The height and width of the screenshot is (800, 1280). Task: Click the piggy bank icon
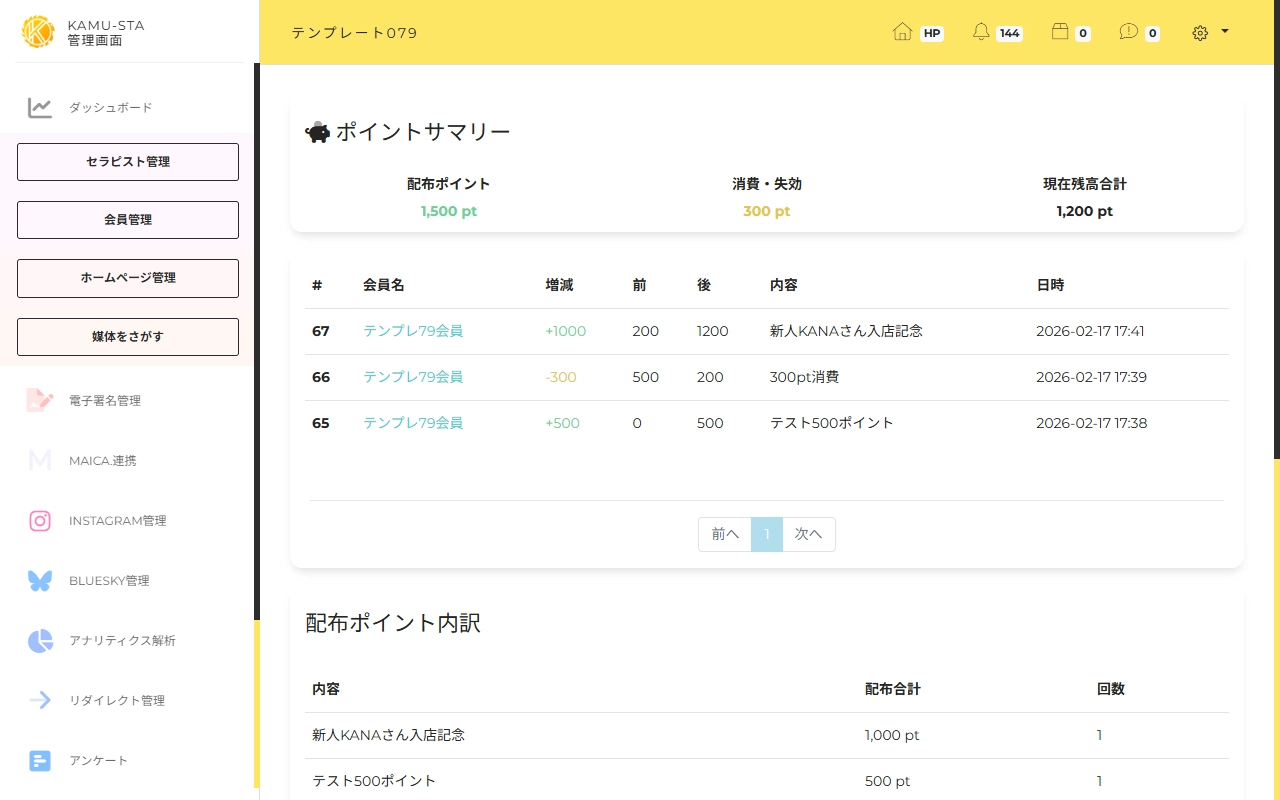click(318, 132)
